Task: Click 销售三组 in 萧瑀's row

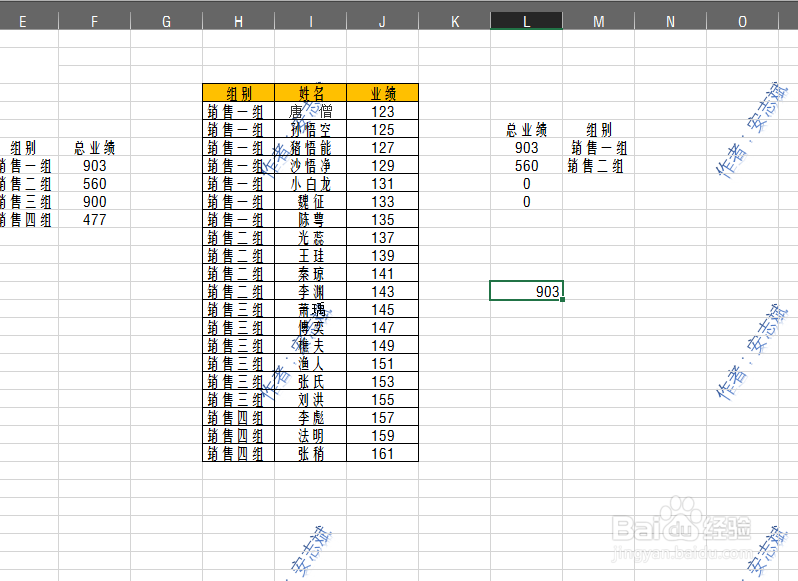Action: [x=235, y=309]
